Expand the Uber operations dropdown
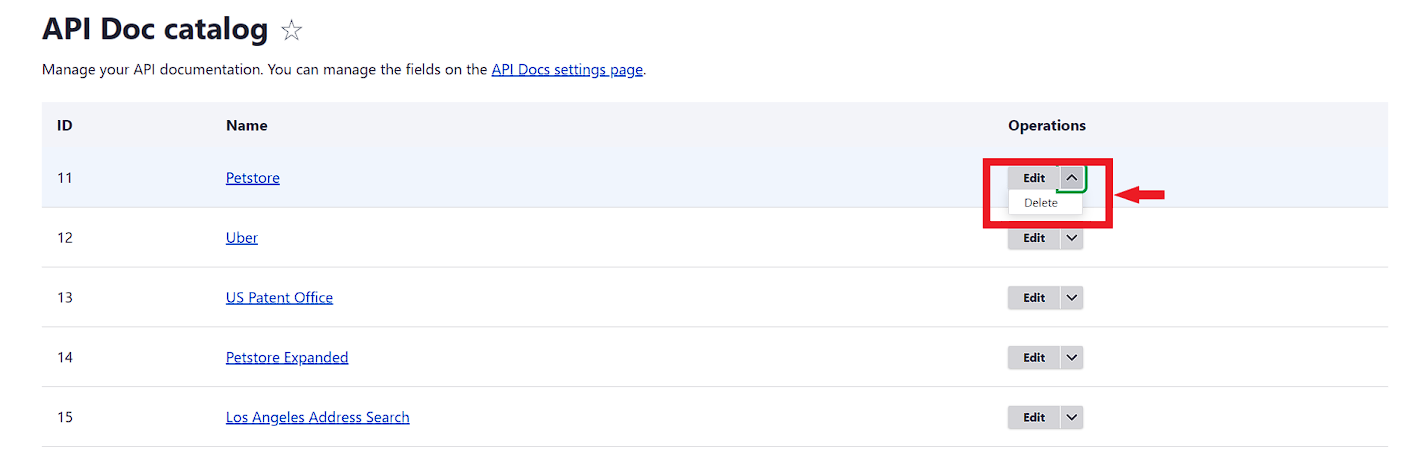Image resolution: width=1424 pixels, height=459 pixels. [x=1071, y=238]
